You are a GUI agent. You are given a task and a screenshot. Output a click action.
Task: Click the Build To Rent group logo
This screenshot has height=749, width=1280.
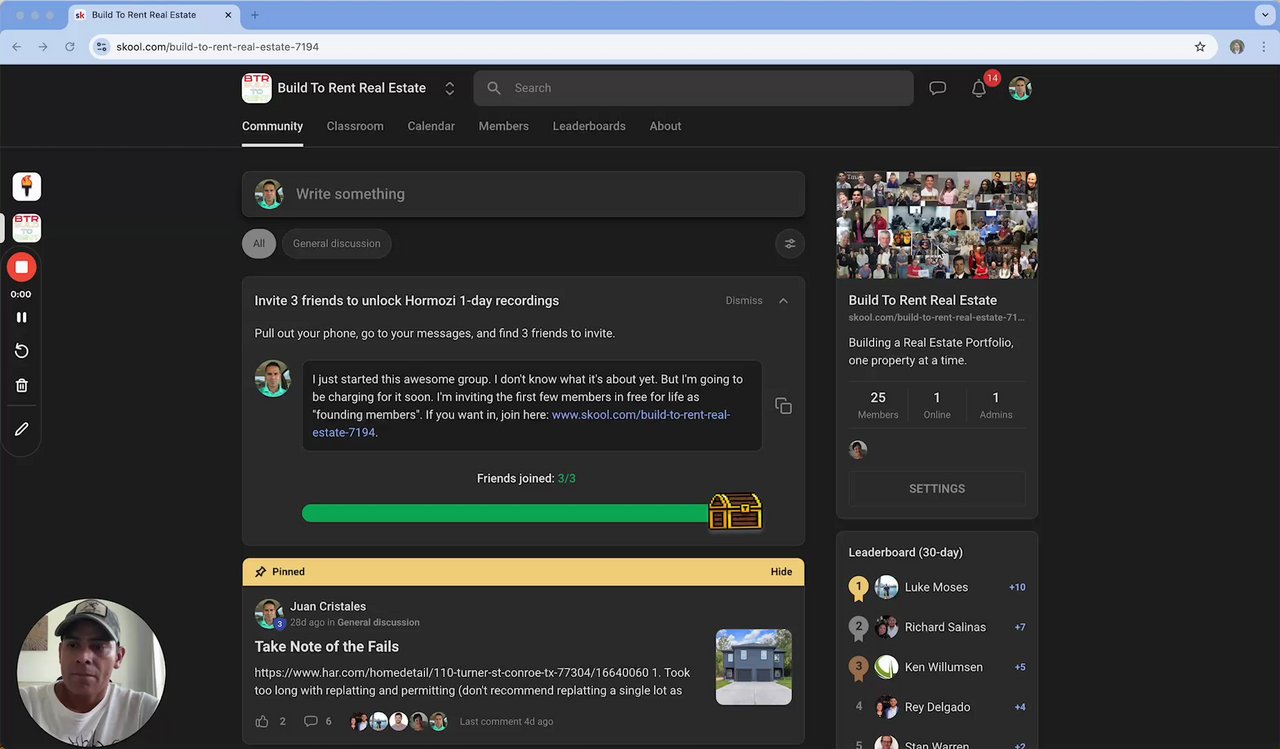[x=256, y=88]
